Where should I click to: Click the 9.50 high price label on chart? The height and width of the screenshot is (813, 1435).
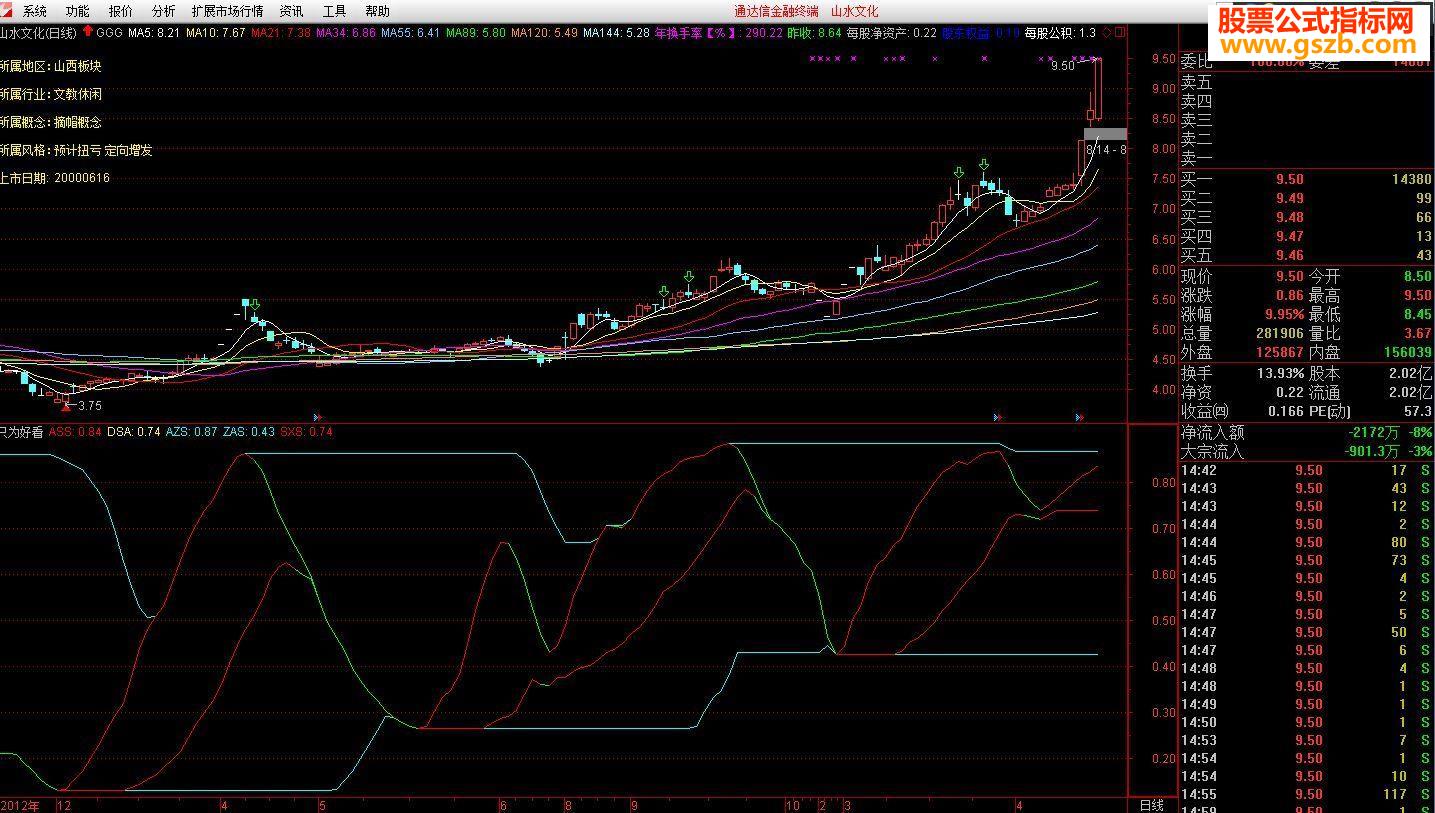[1062, 66]
